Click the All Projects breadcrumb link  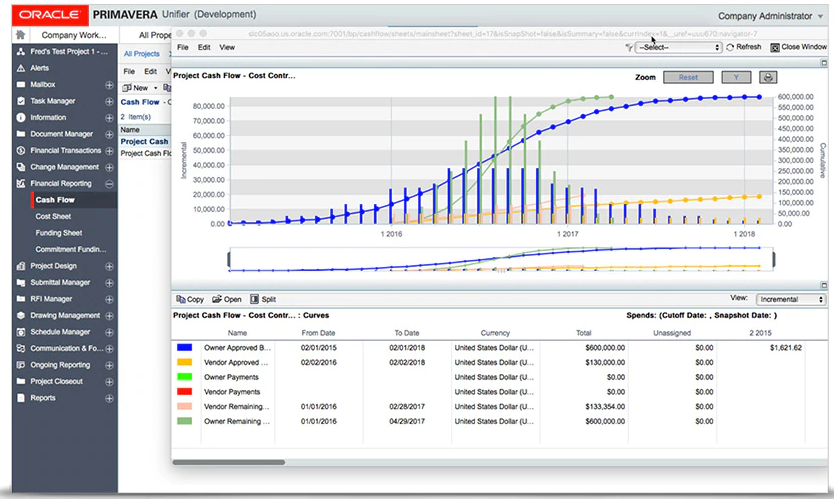coord(141,54)
